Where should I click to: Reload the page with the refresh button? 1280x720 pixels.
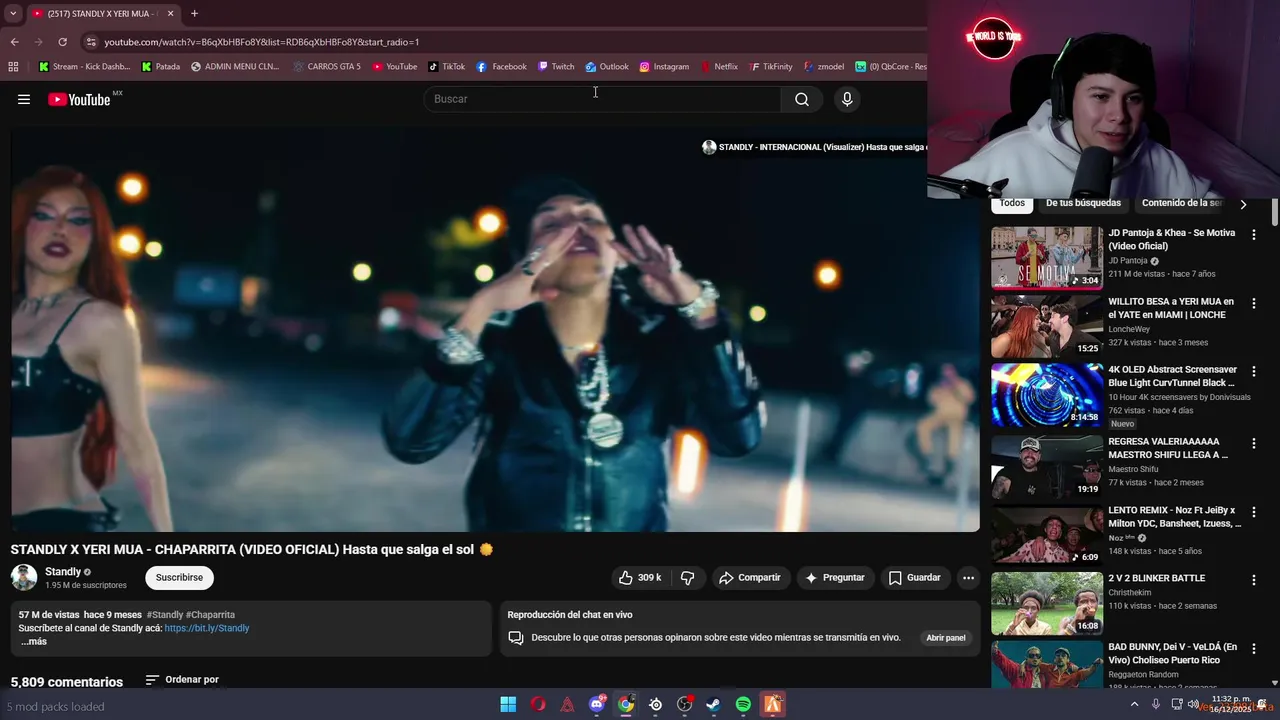coord(62,42)
